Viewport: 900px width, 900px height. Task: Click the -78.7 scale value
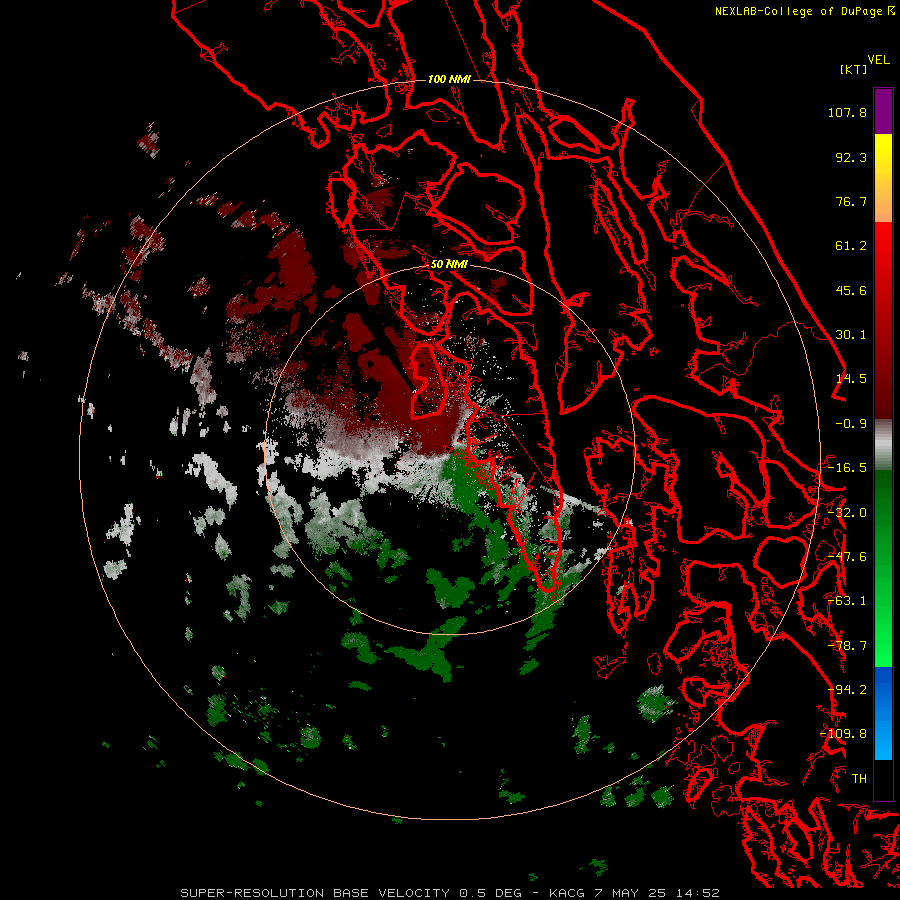pyautogui.click(x=847, y=646)
